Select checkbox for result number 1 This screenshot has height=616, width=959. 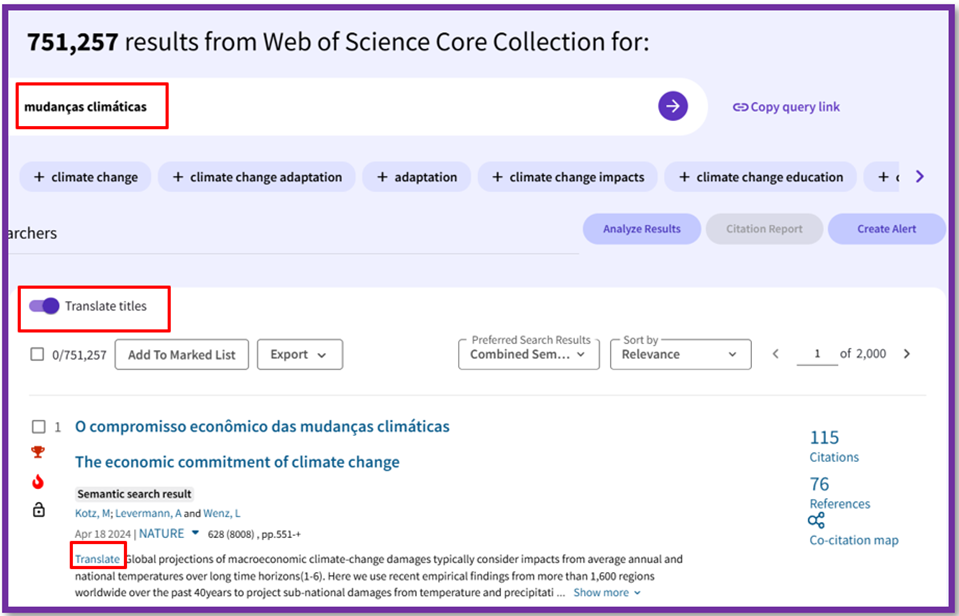(x=38, y=427)
